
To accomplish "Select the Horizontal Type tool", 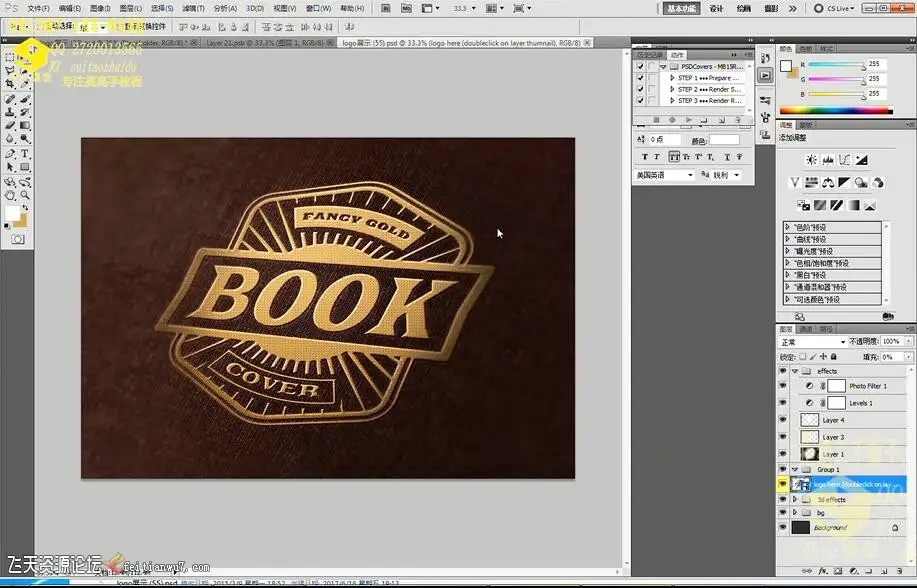I will [25, 154].
